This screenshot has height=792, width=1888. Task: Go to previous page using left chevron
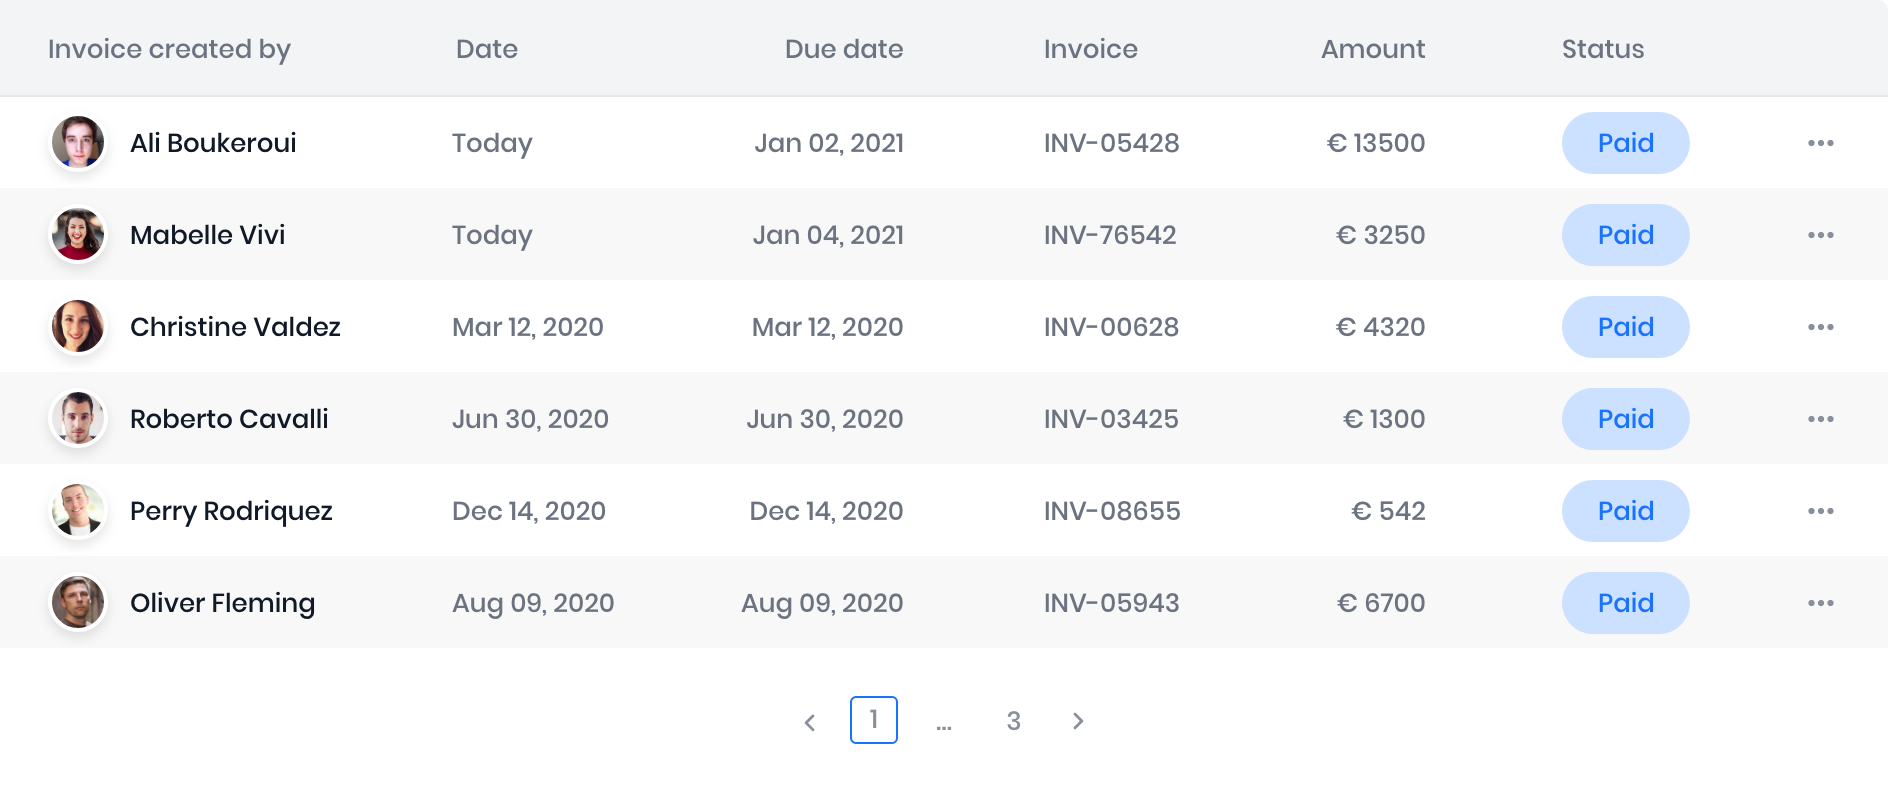pos(810,721)
